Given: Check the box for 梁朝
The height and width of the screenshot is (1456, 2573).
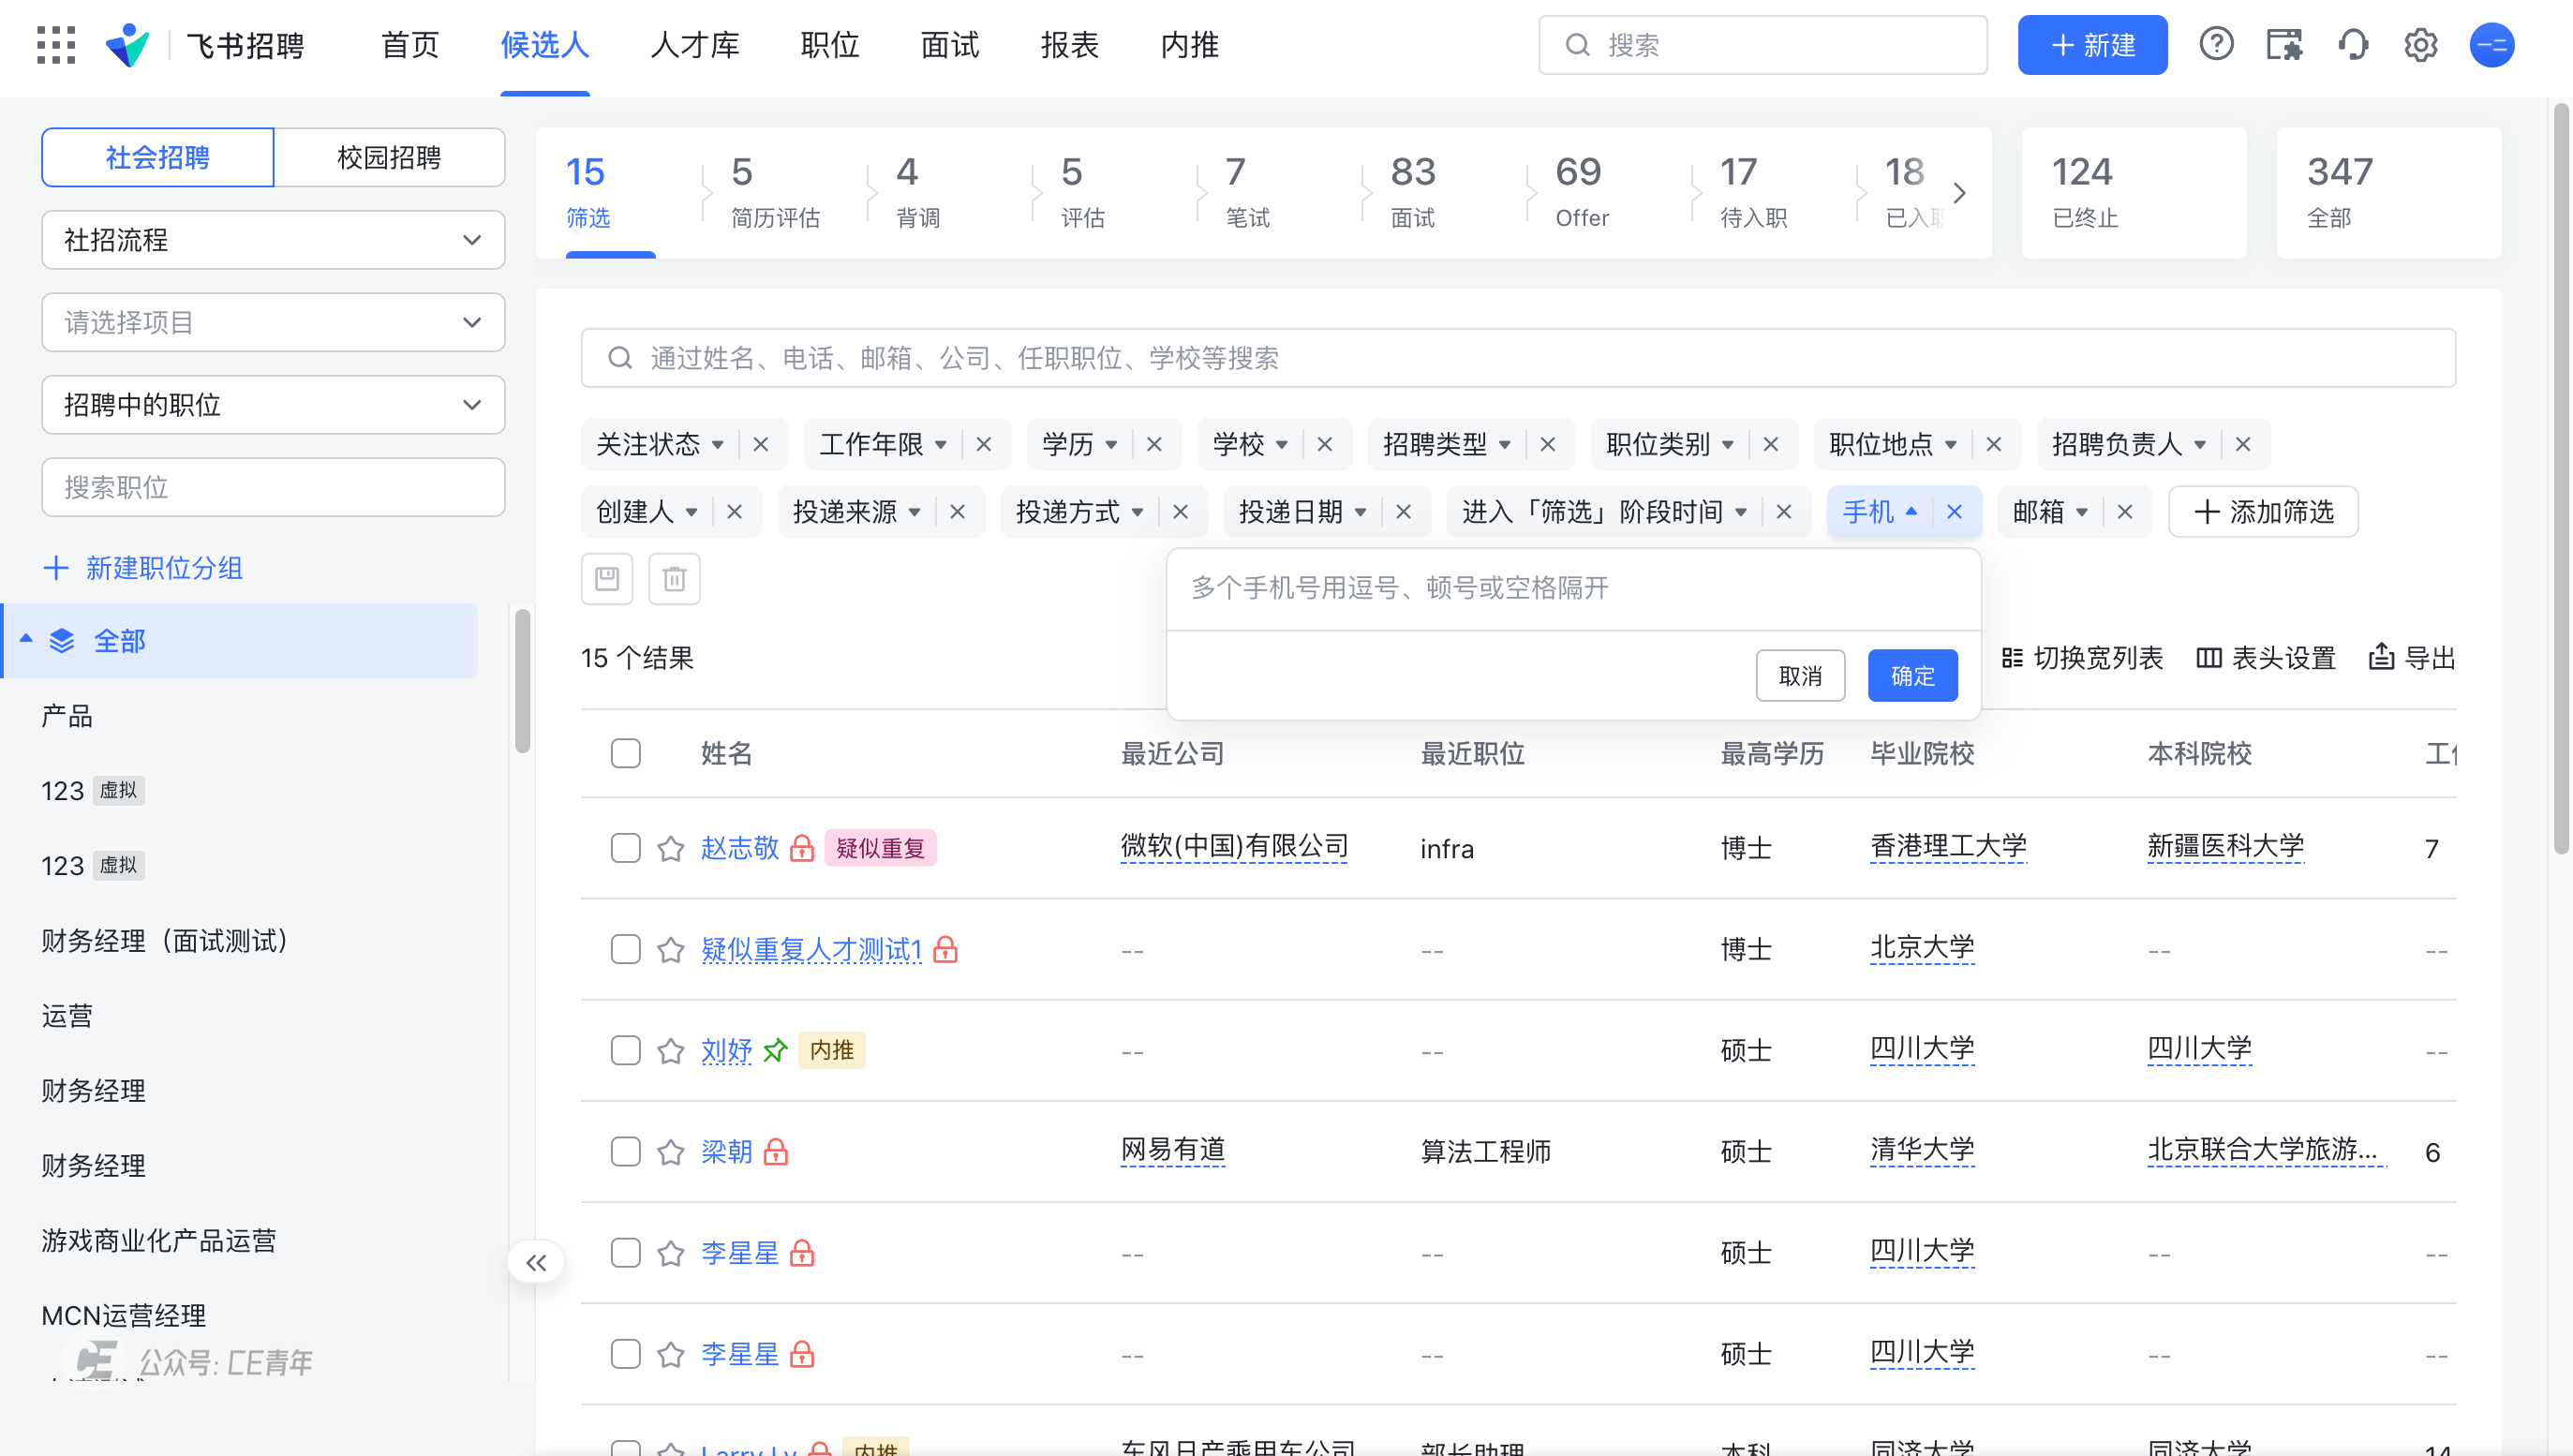Looking at the screenshot, I should click(625, 1151).
